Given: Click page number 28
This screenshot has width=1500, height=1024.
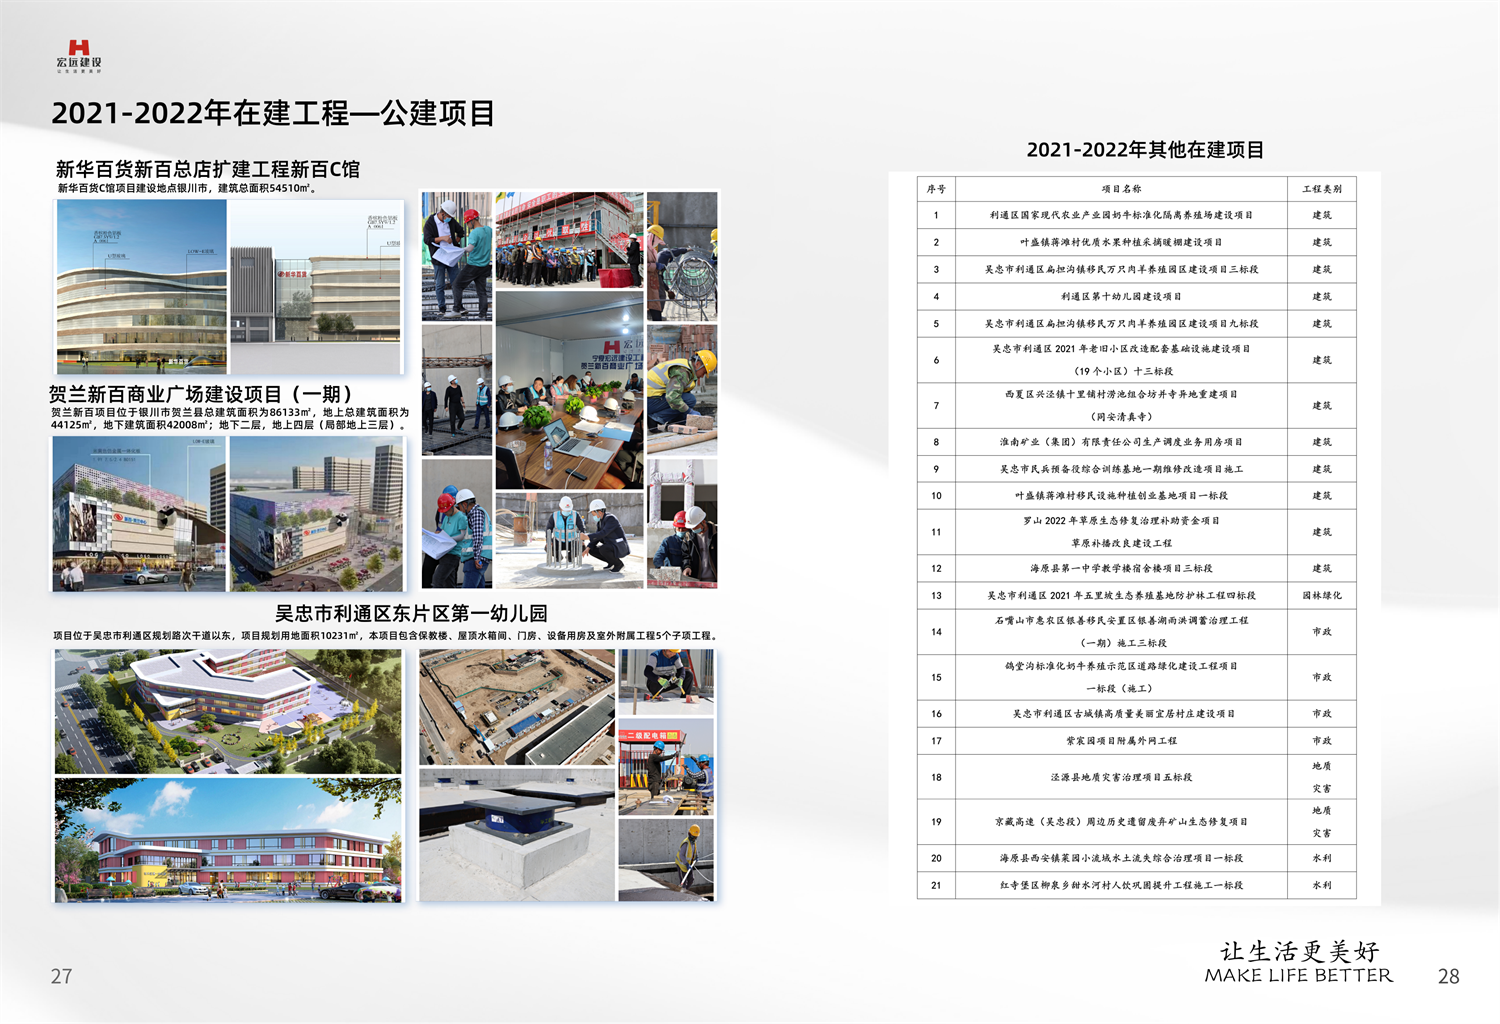Looking at the screenshot, I should click(1448, 976).
